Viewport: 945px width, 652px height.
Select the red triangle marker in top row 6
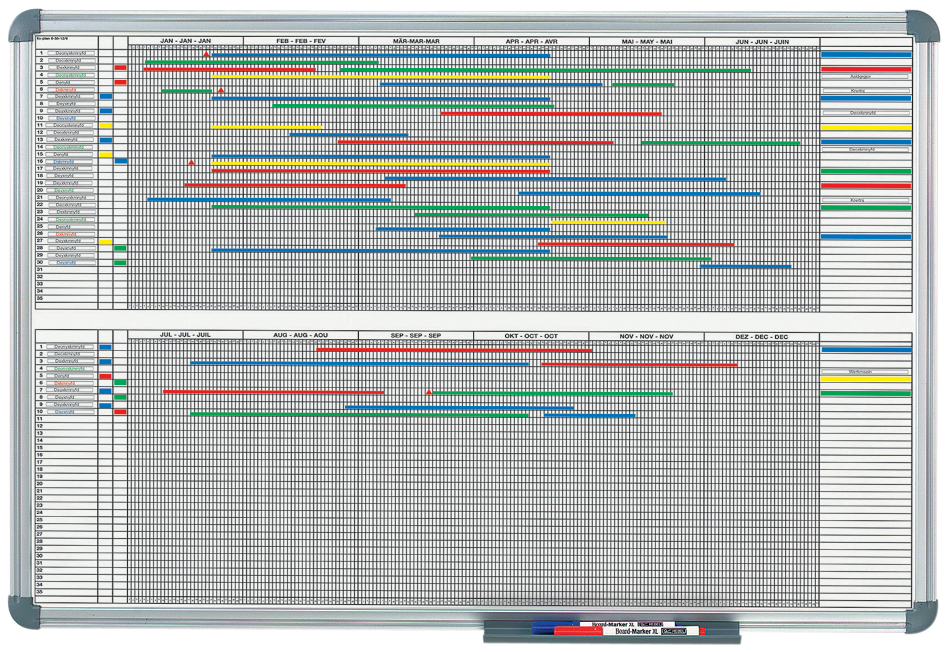pos(221,90)
